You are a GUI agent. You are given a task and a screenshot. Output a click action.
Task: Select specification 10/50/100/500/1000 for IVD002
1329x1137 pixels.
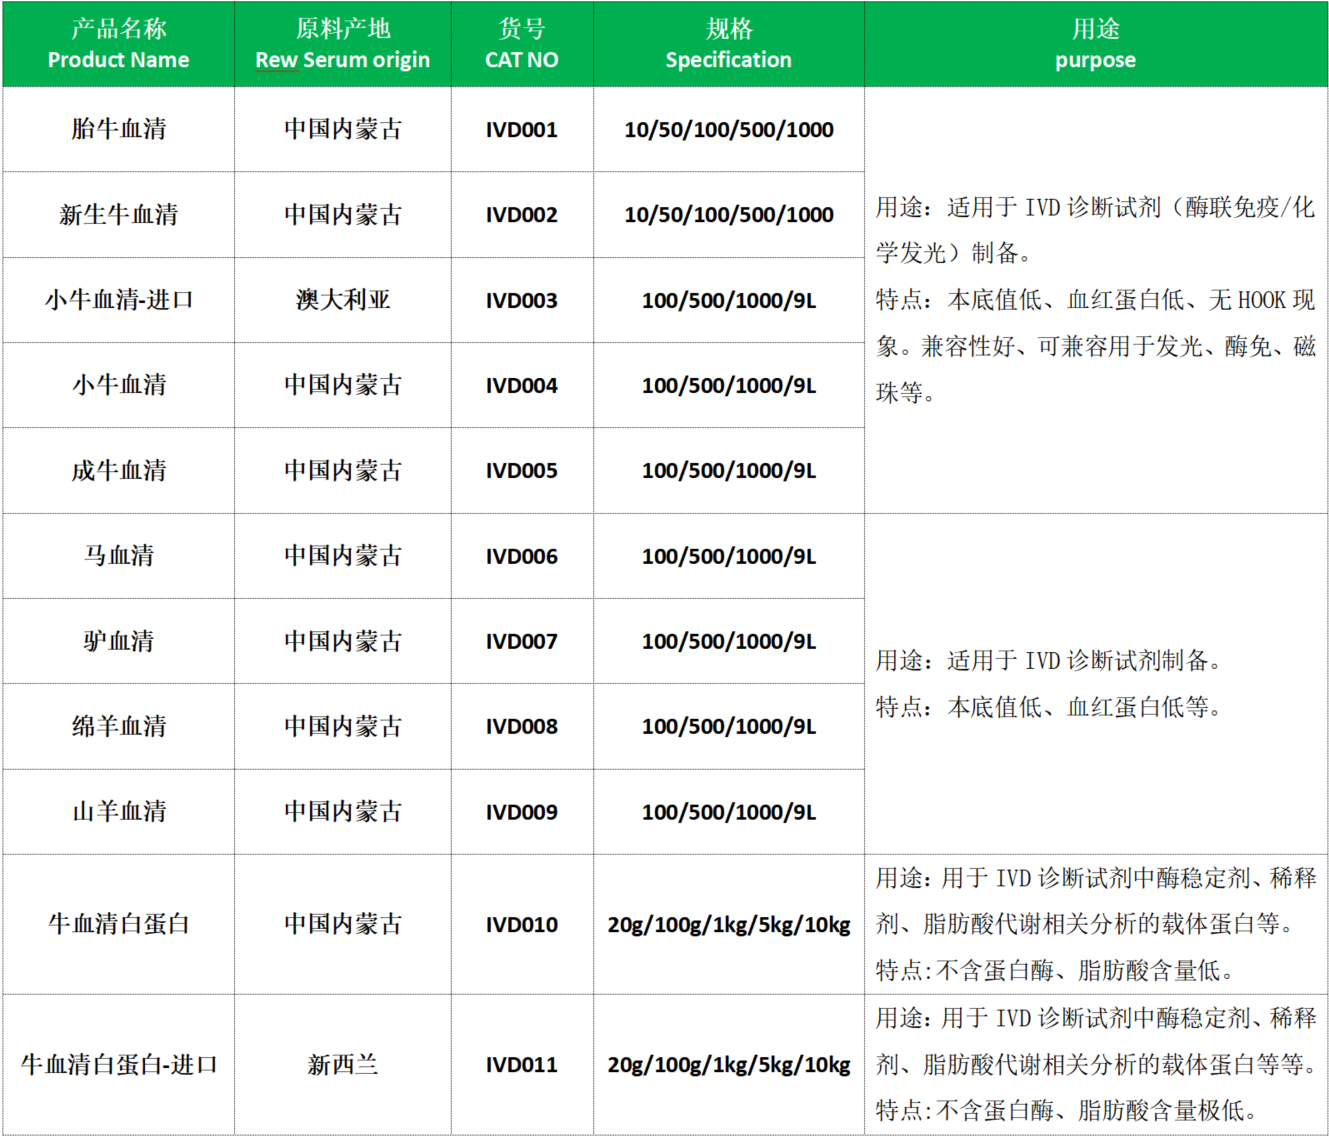tap(728, 215)
